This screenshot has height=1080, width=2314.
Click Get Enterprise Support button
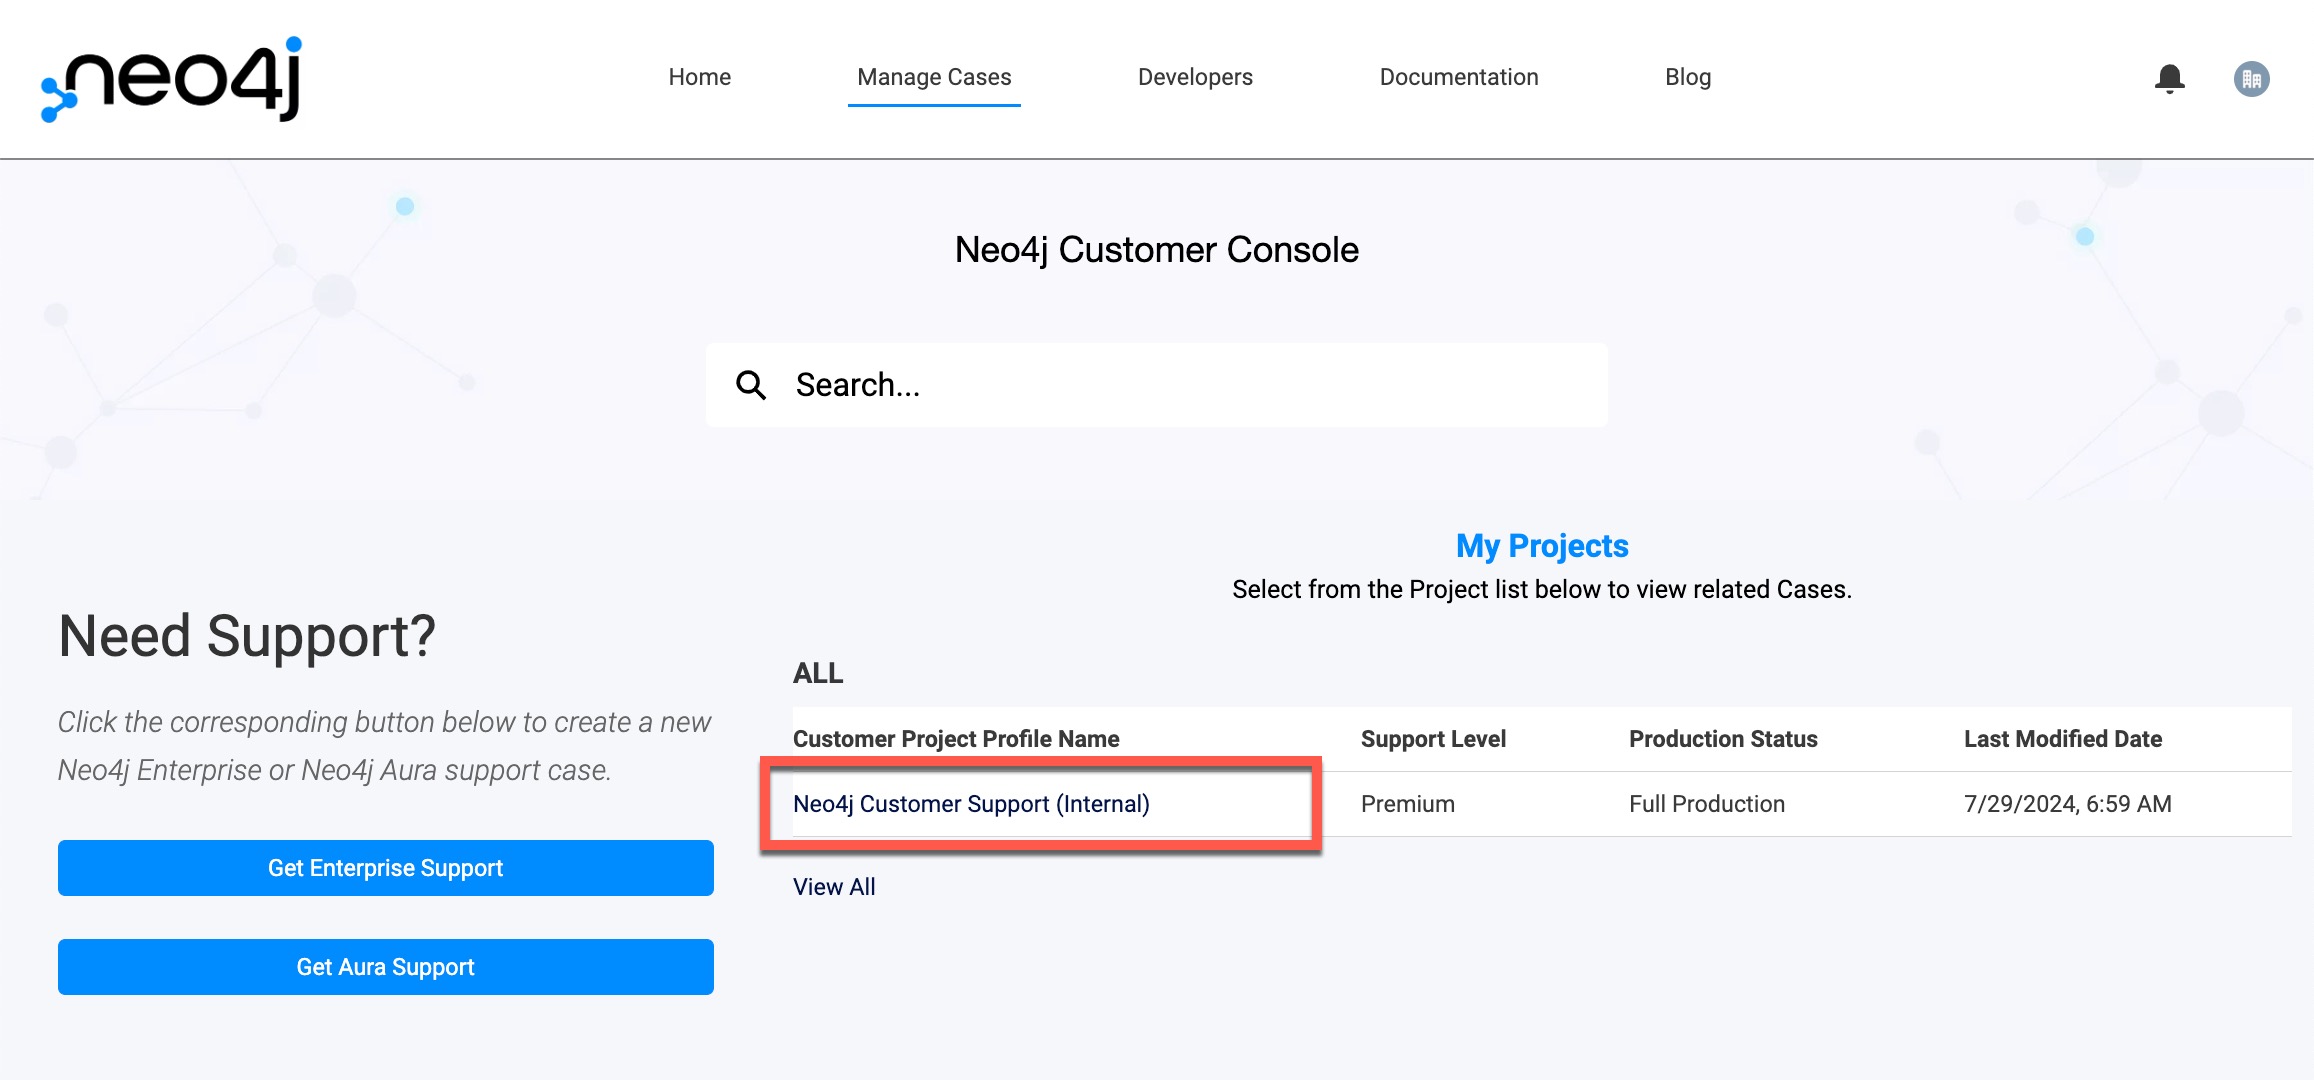(386, 868)
